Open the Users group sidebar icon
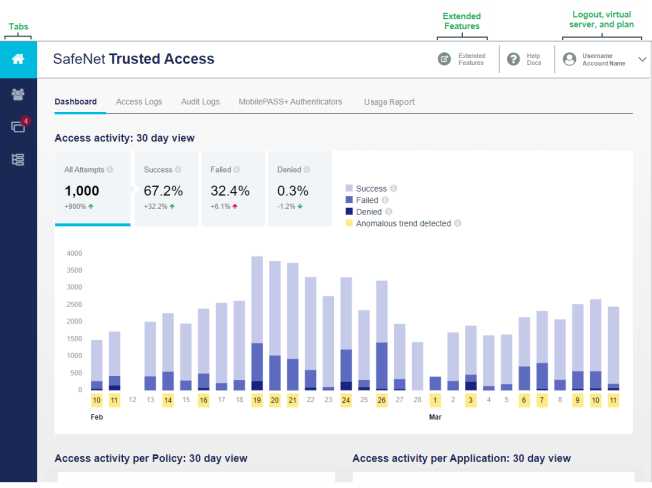 point(18,94)
